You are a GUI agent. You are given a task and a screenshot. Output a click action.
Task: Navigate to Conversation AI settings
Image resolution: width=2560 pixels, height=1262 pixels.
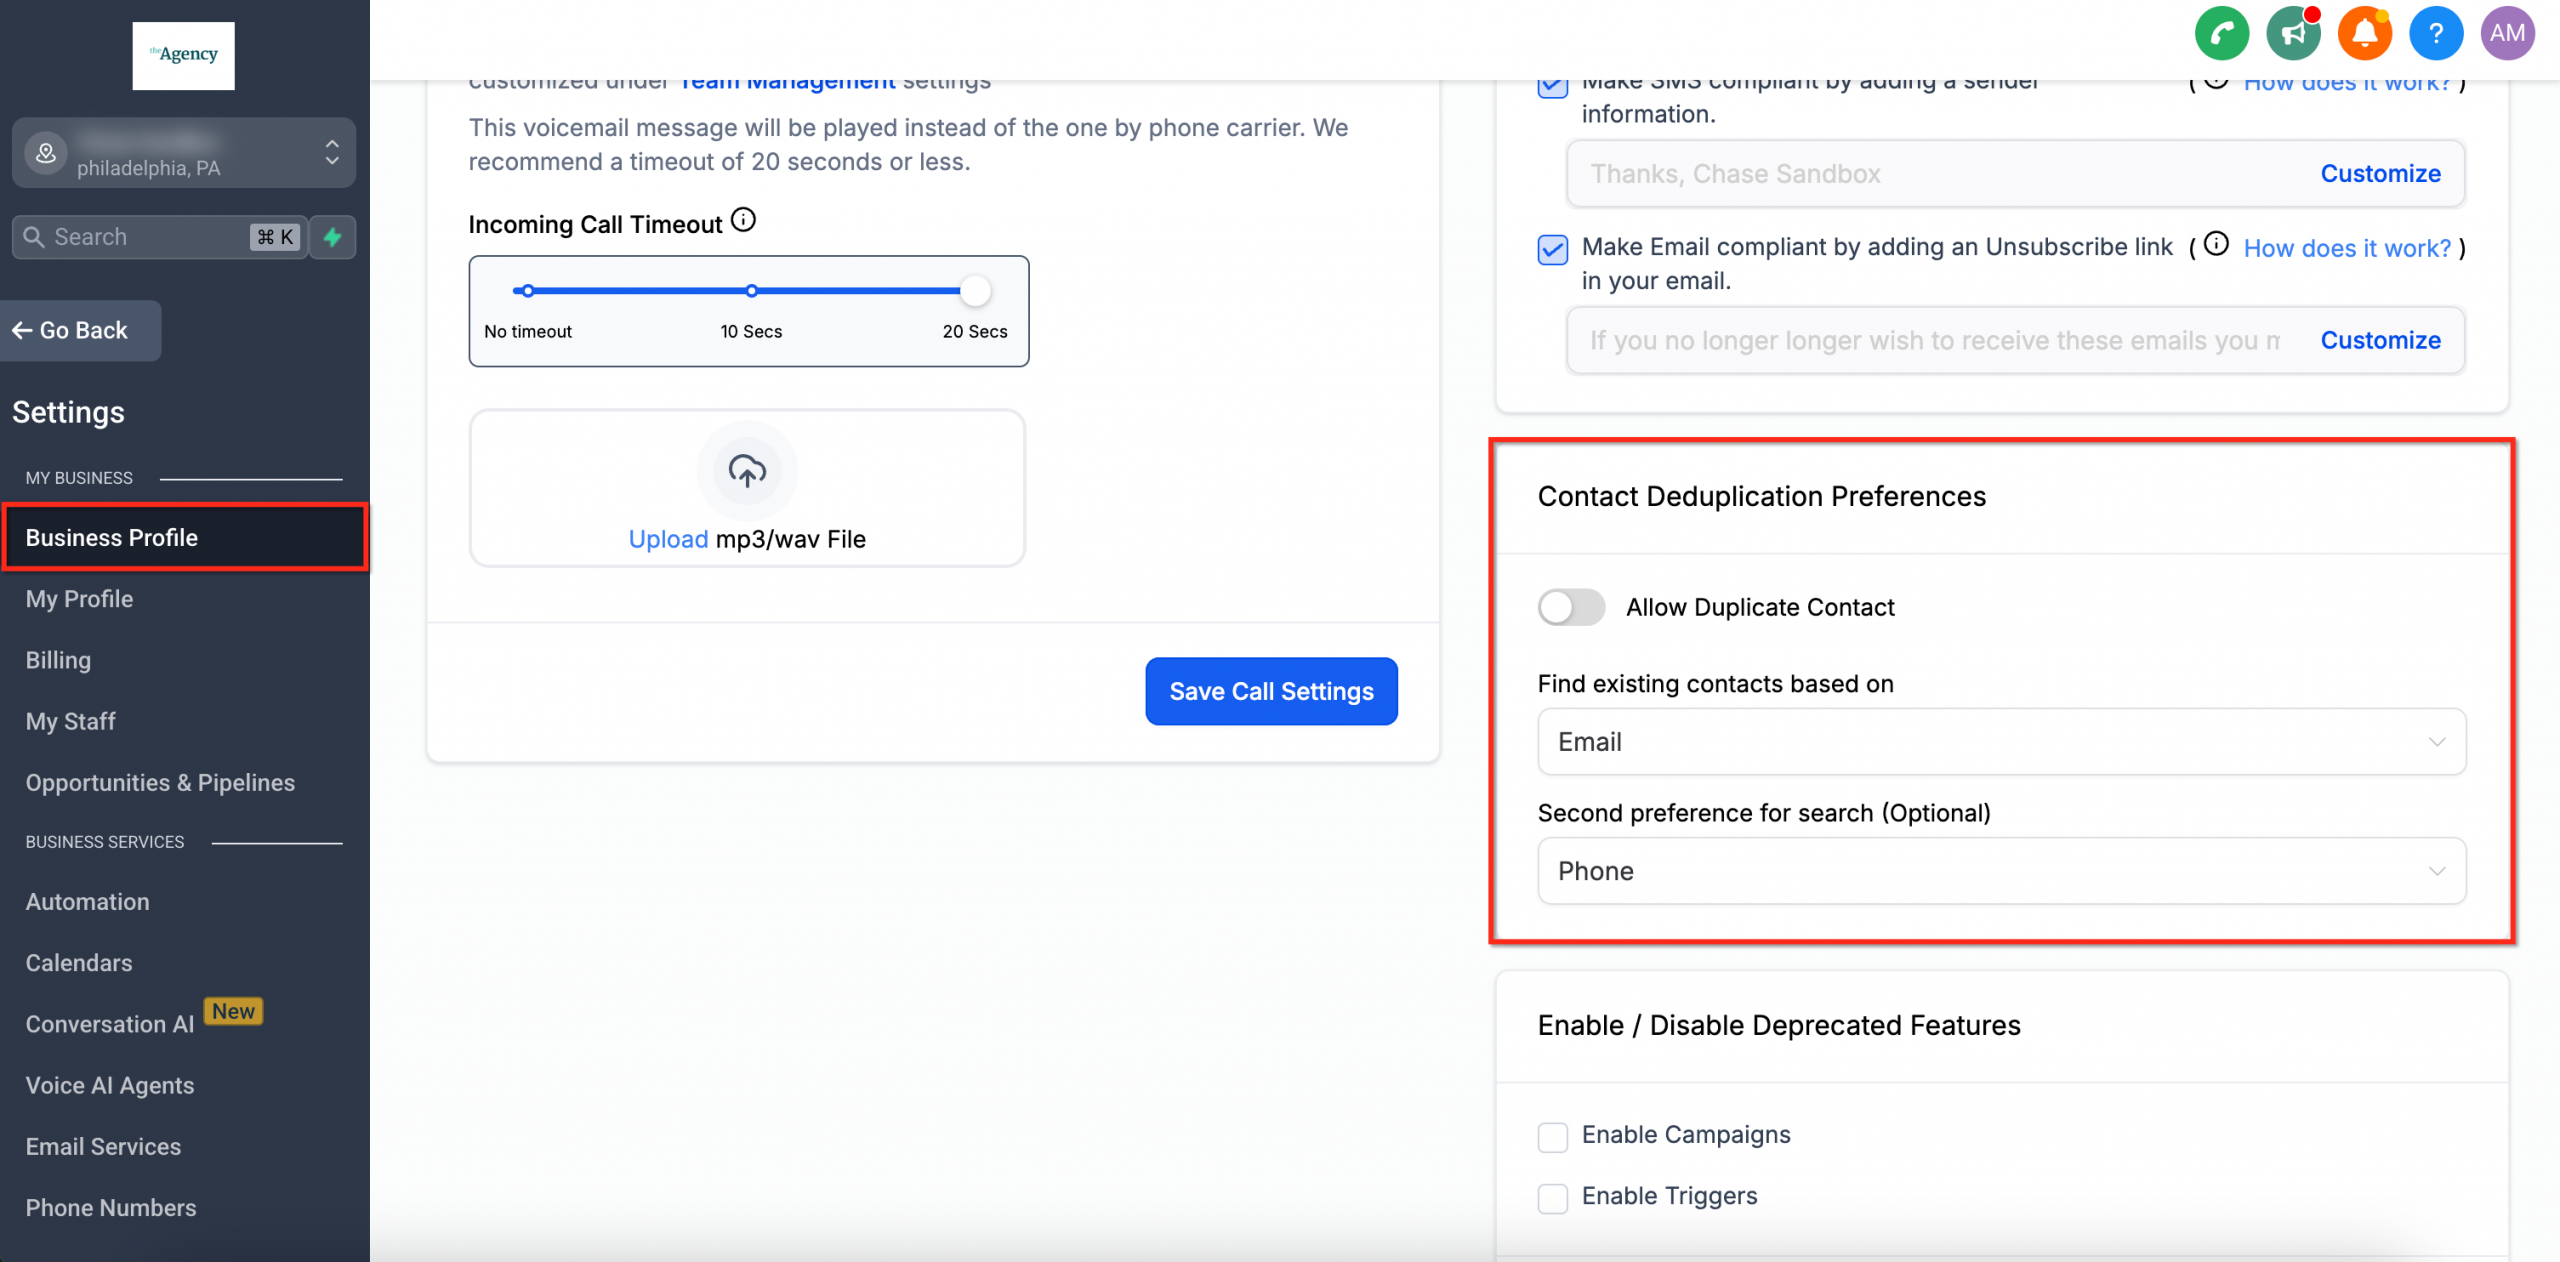tap(108, 1024)
